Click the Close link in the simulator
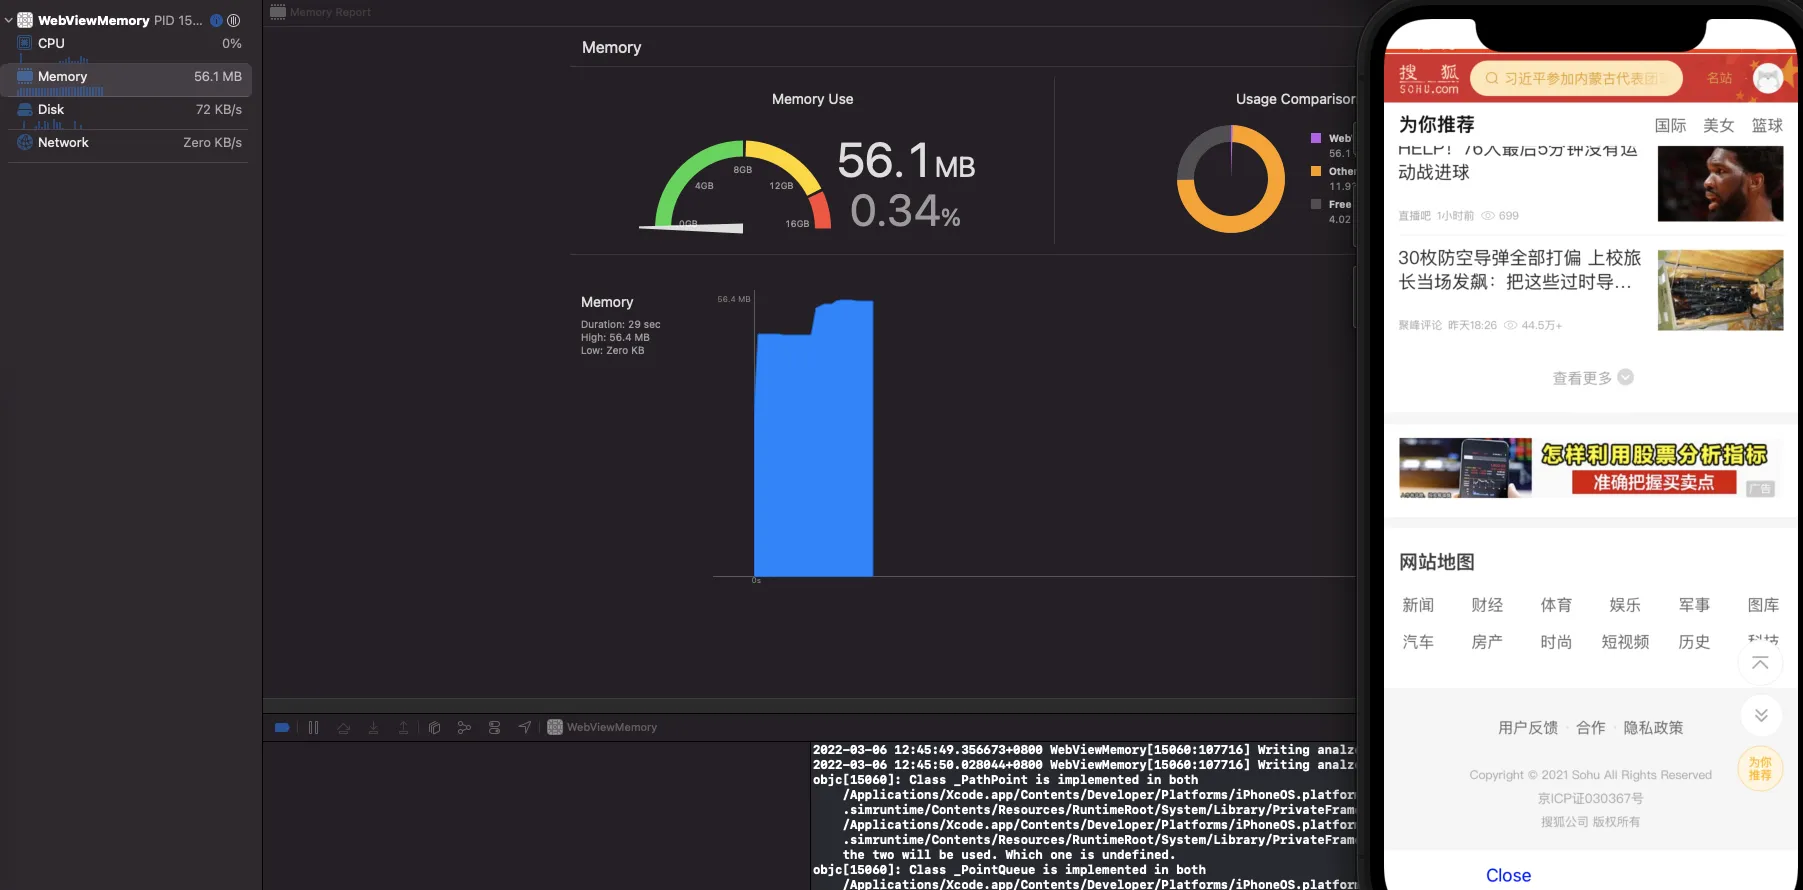 click(1508, 875)
